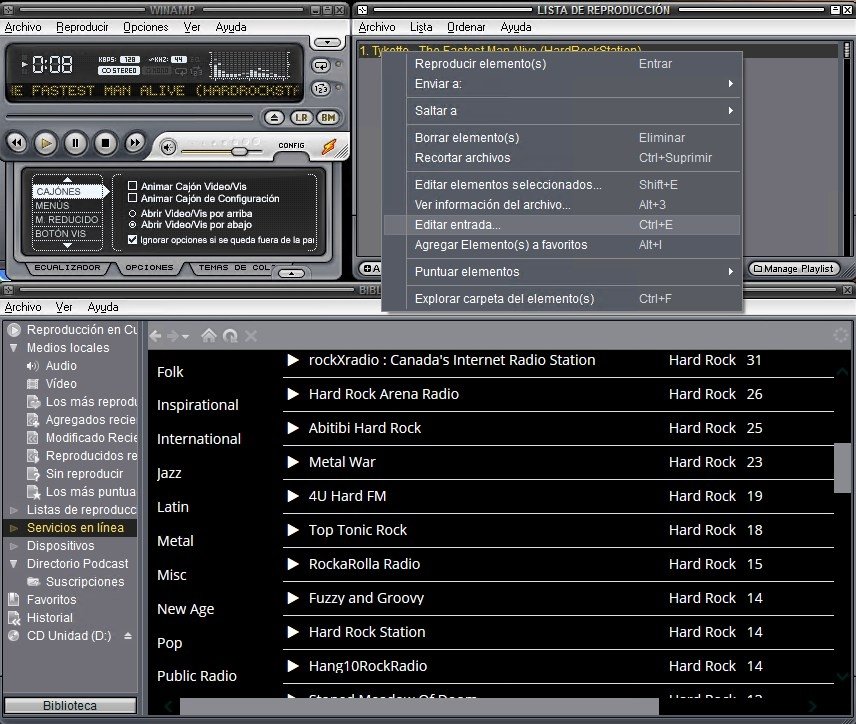Viewport: 856px width, 724px height.
Task: Click the song seek bar
Action: coord(129,117)
